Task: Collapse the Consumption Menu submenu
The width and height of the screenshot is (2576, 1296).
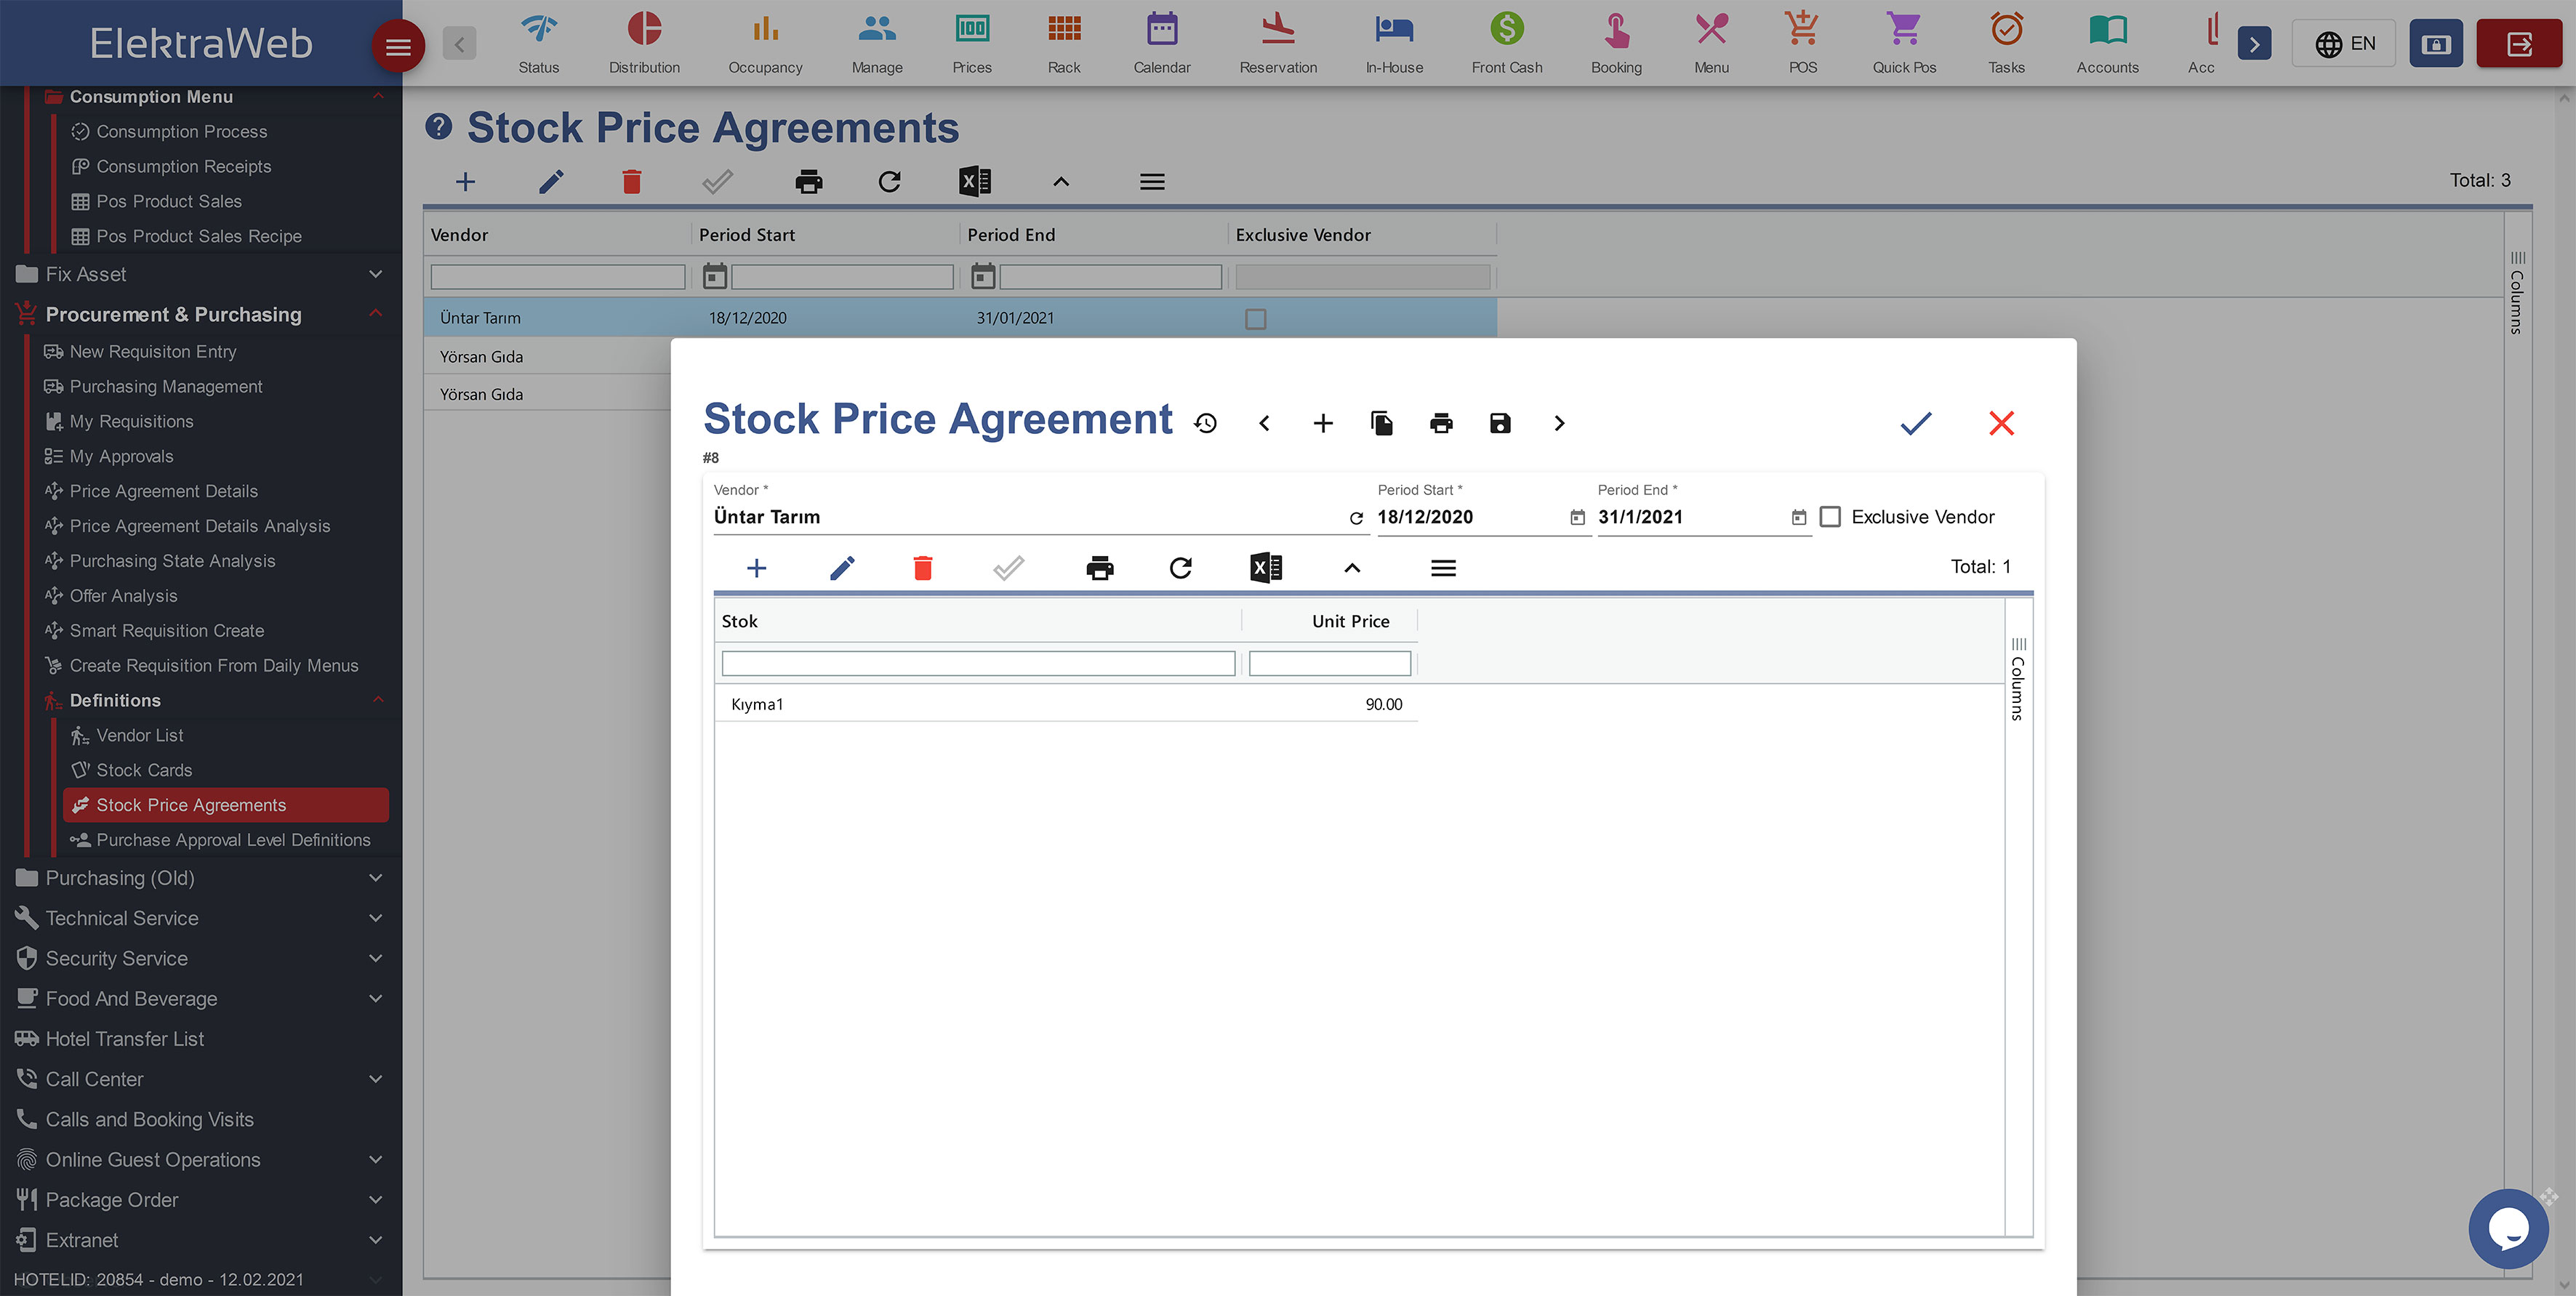Action: 378,96
